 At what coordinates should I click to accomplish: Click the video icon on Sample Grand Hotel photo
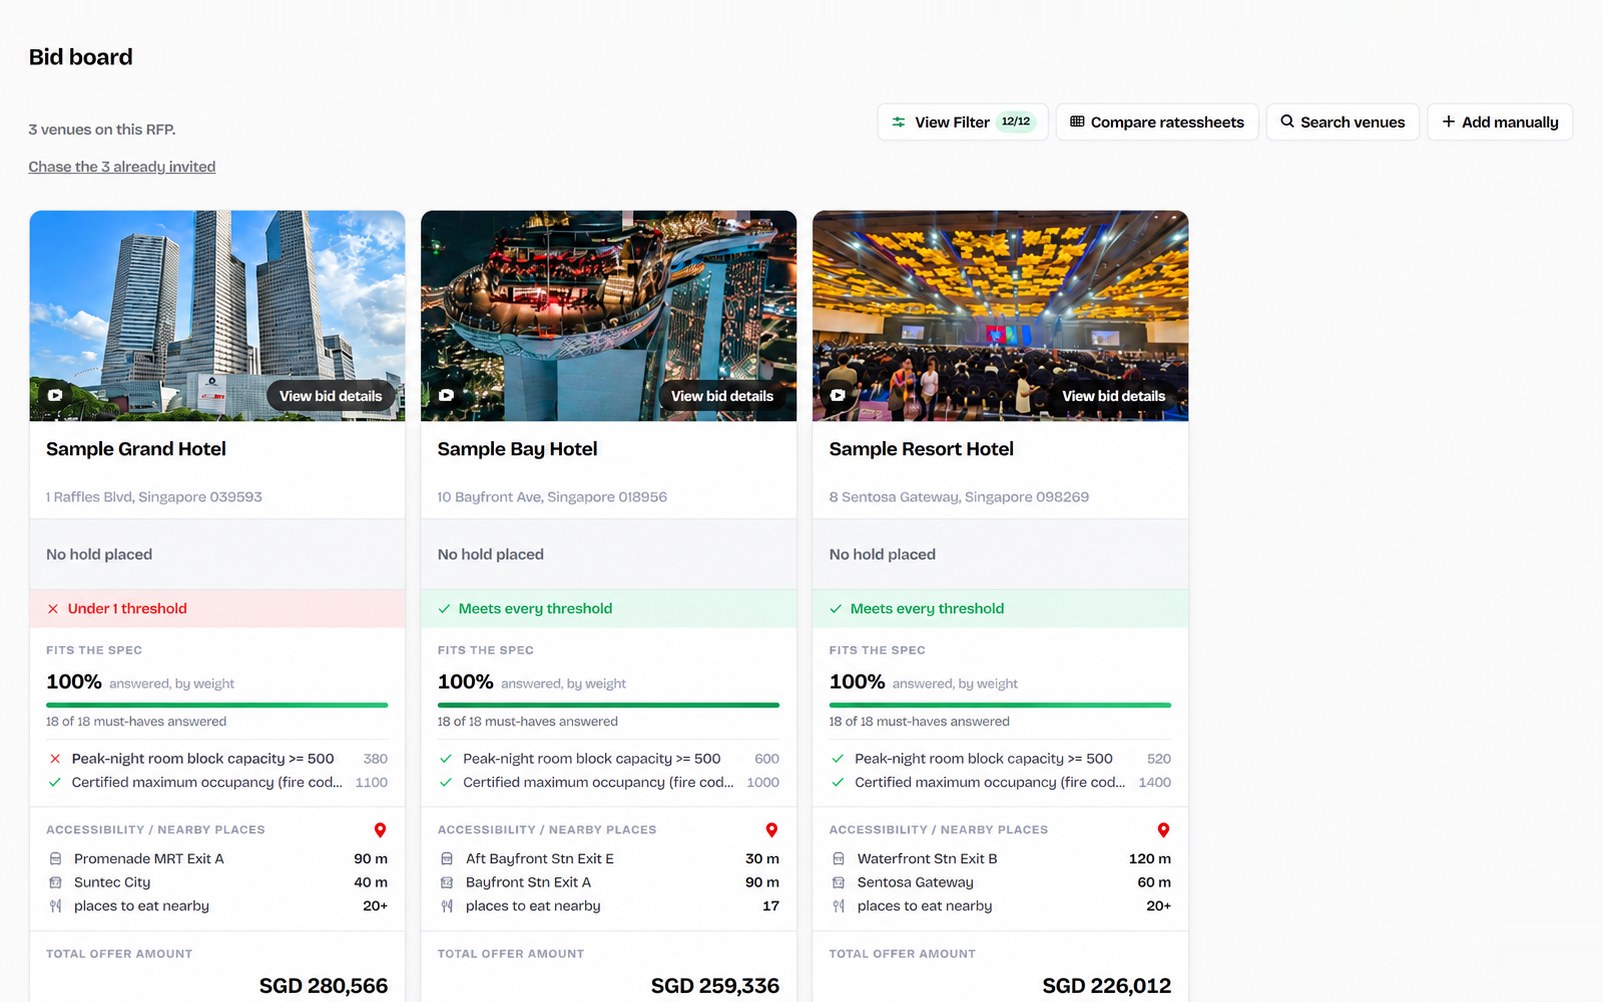tap(55, 396)
